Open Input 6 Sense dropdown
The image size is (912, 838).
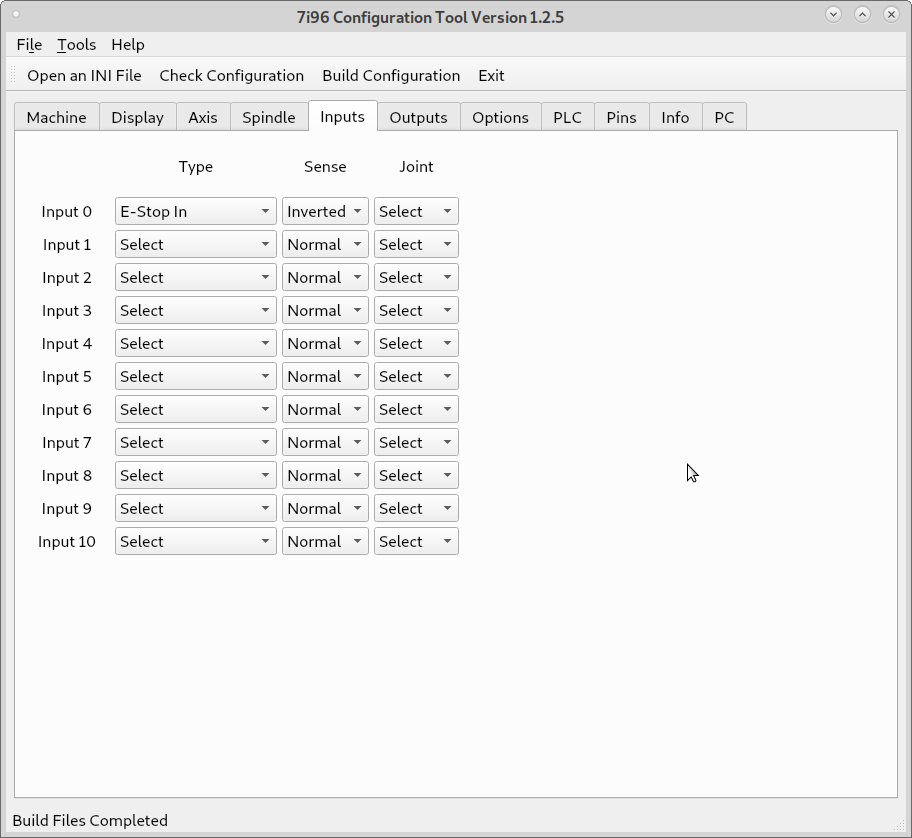[325, 409]
